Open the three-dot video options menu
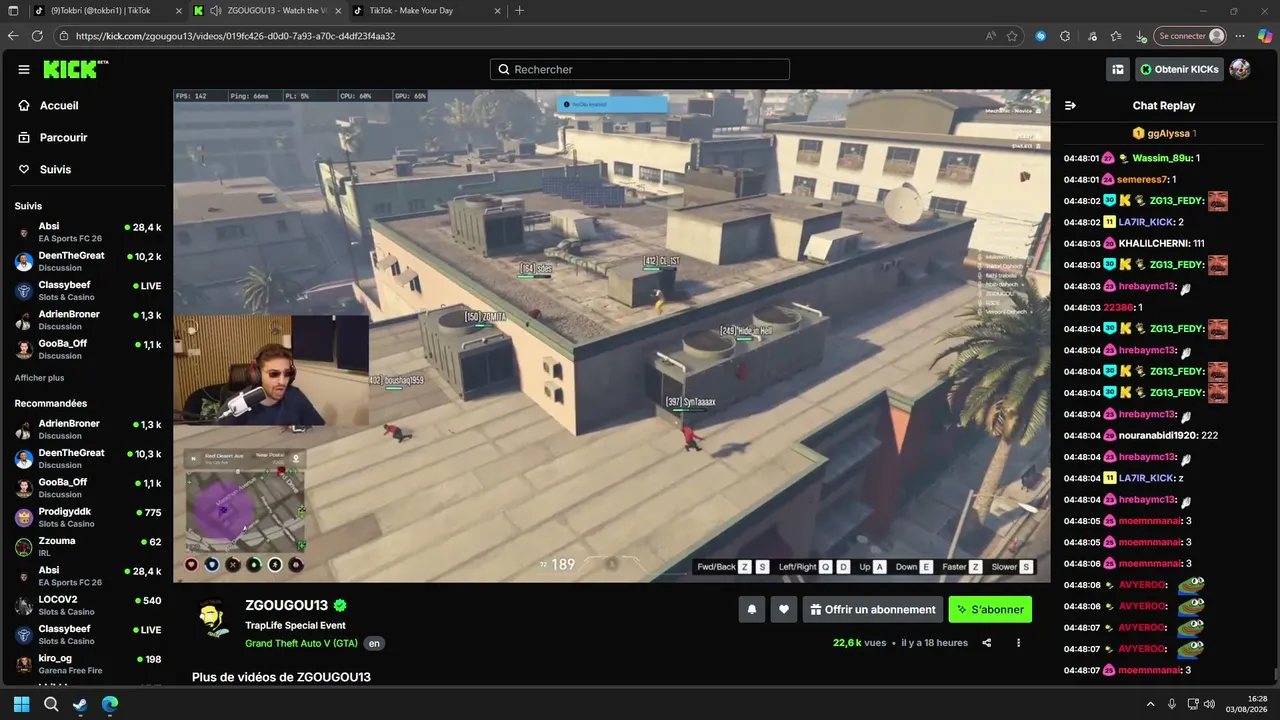The width and height of the screenshot is (1280, 720). pyautogui.click(x=1019, y=643)
